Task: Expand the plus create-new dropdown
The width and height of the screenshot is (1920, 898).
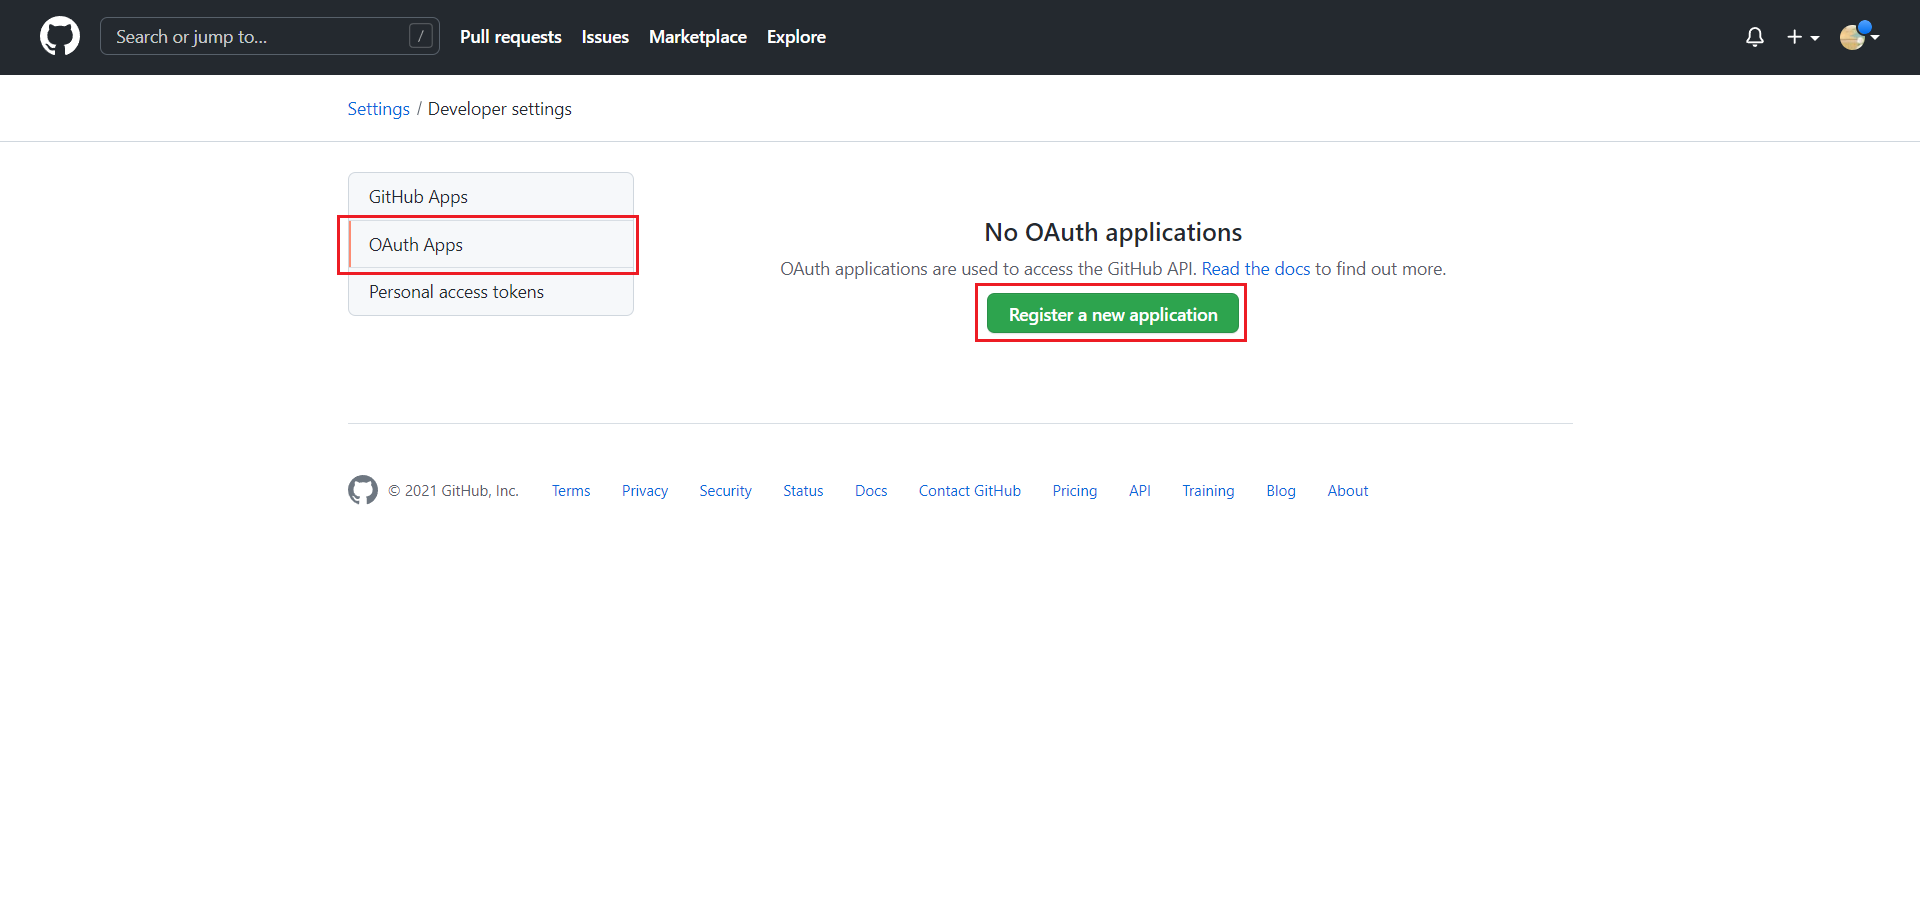Action: [1803, 37]
